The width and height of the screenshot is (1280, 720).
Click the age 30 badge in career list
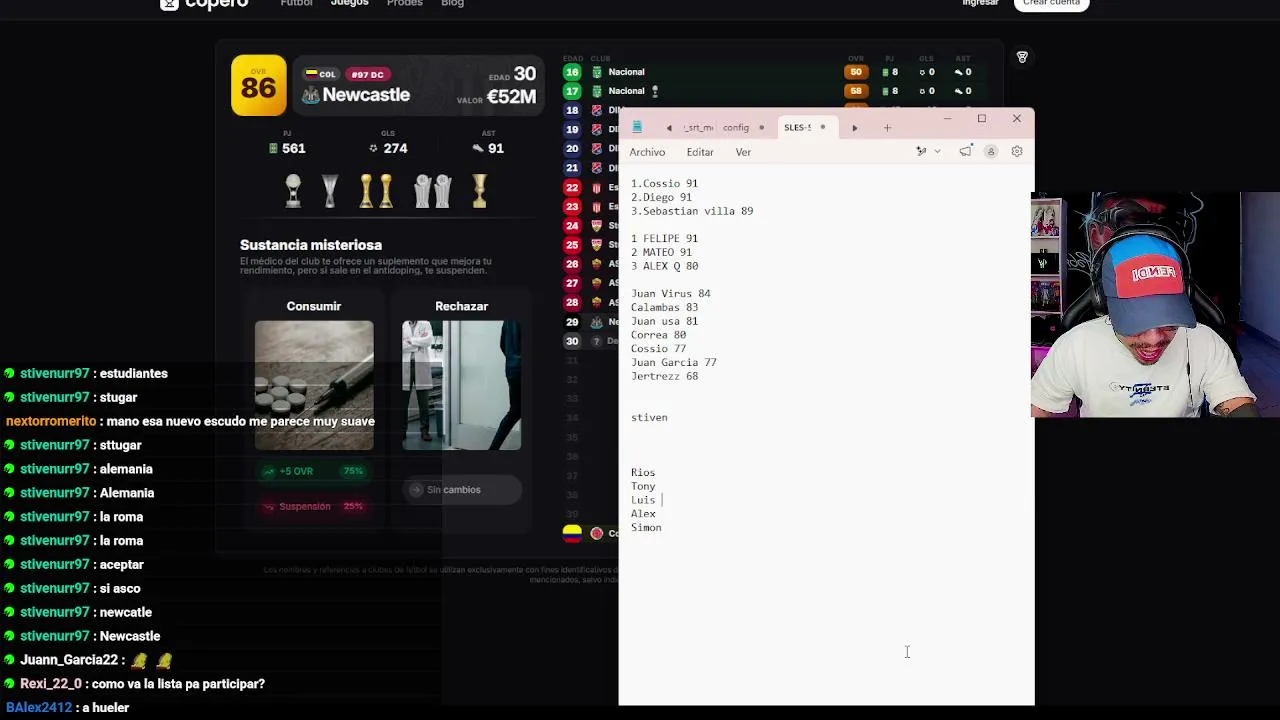(572, 341)
